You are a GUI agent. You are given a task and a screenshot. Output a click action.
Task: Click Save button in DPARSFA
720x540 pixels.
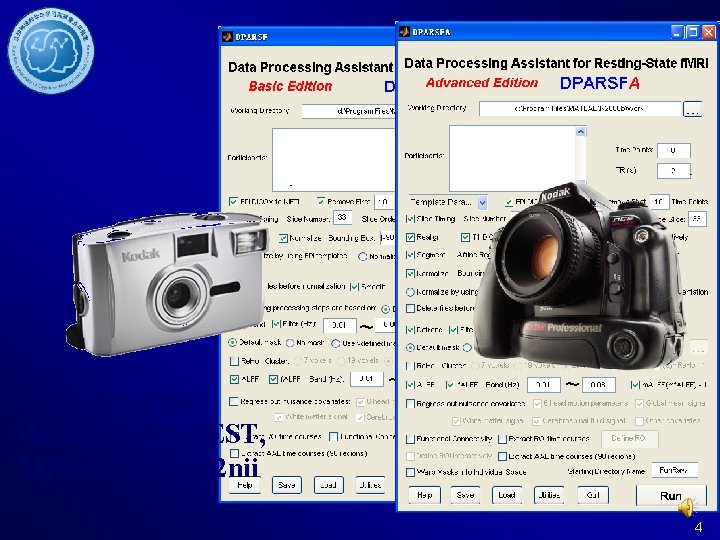[465, 495]
